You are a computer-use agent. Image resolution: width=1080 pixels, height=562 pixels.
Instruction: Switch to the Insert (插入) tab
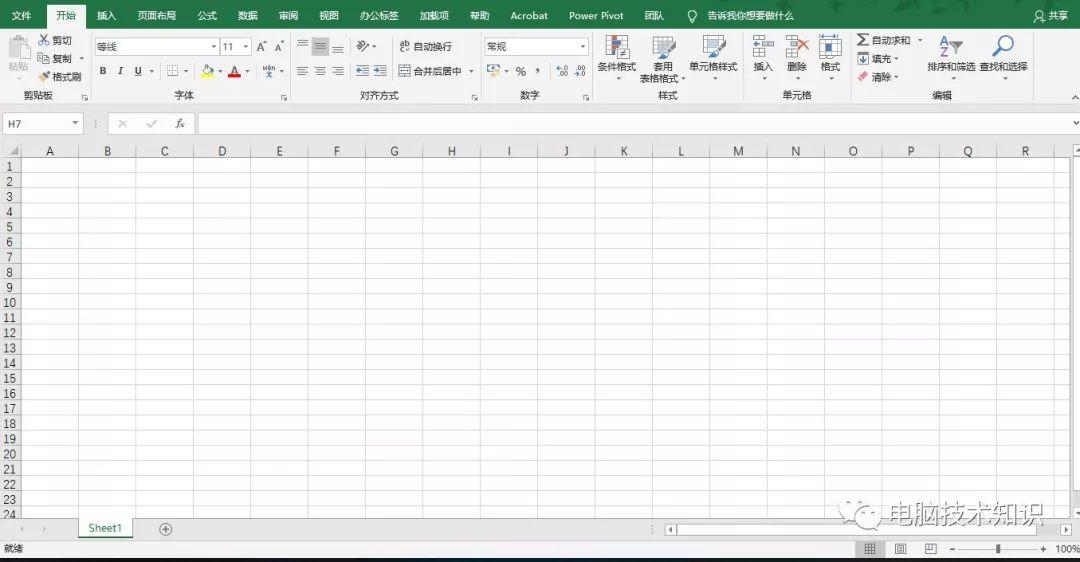pyautogui.click(x=106, y=15)
